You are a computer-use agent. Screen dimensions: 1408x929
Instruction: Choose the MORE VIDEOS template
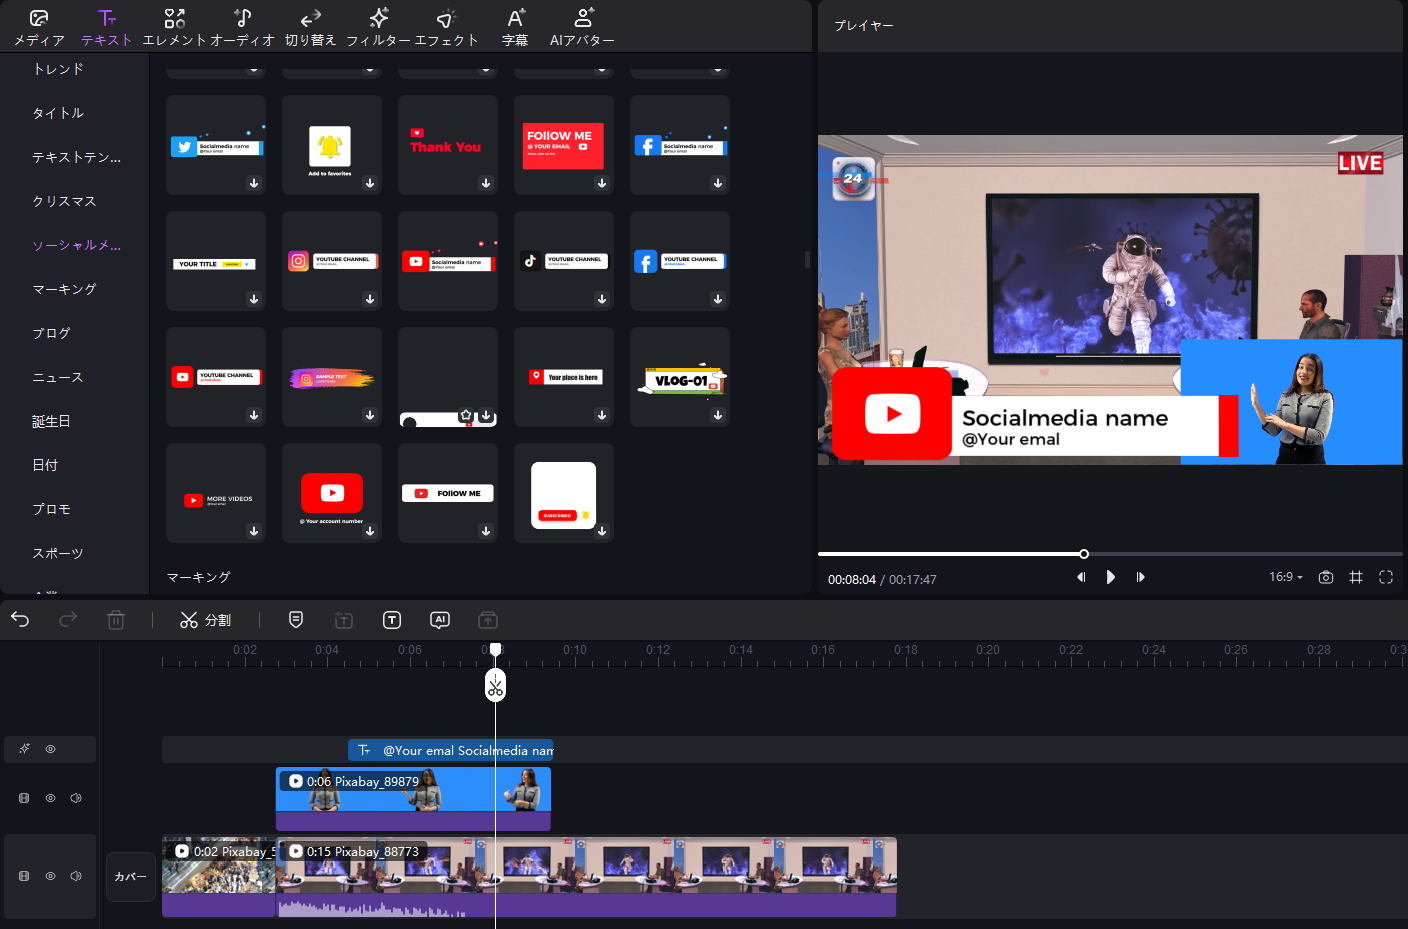coord(216,493)
